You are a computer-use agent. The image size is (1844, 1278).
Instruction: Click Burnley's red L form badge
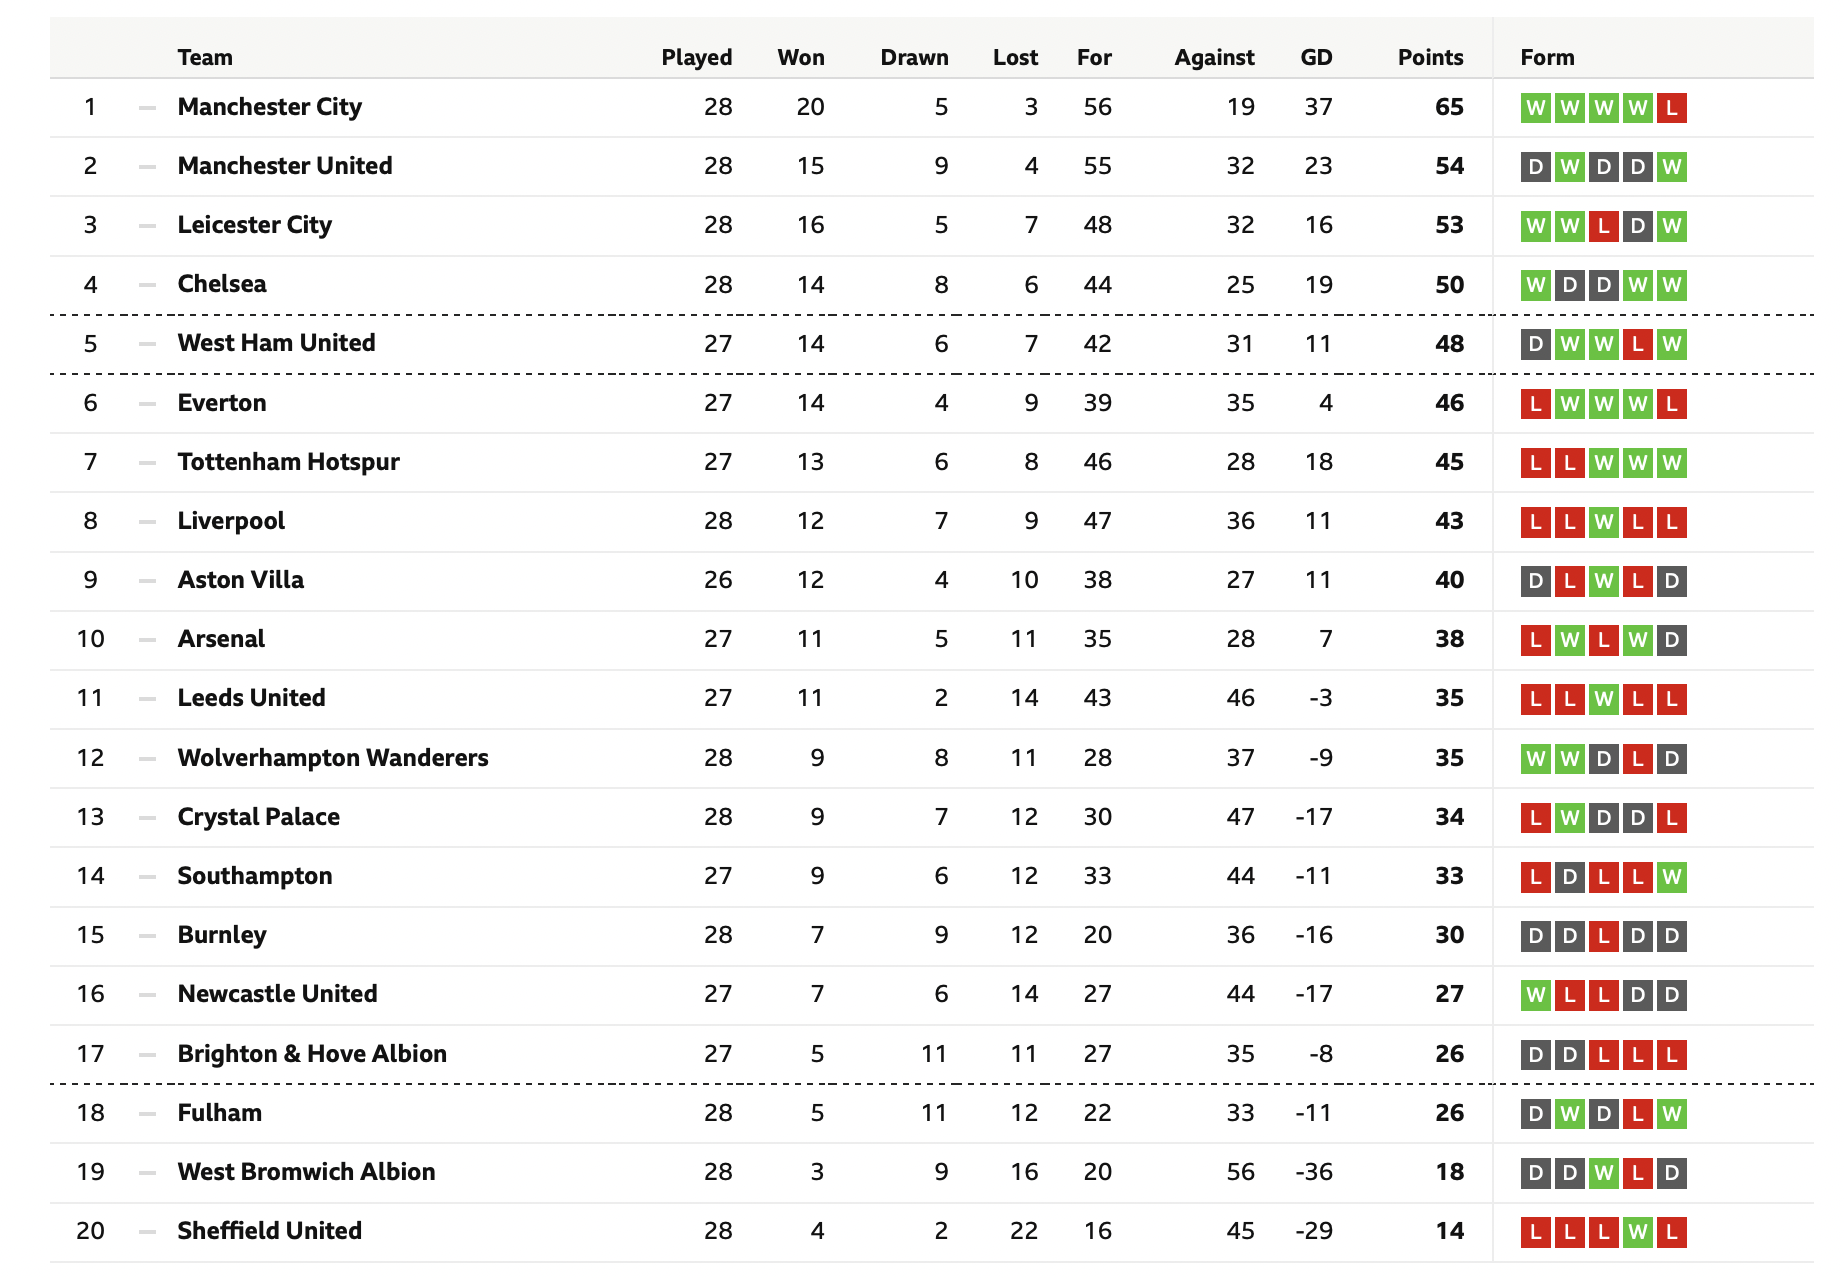point(1604,936)
